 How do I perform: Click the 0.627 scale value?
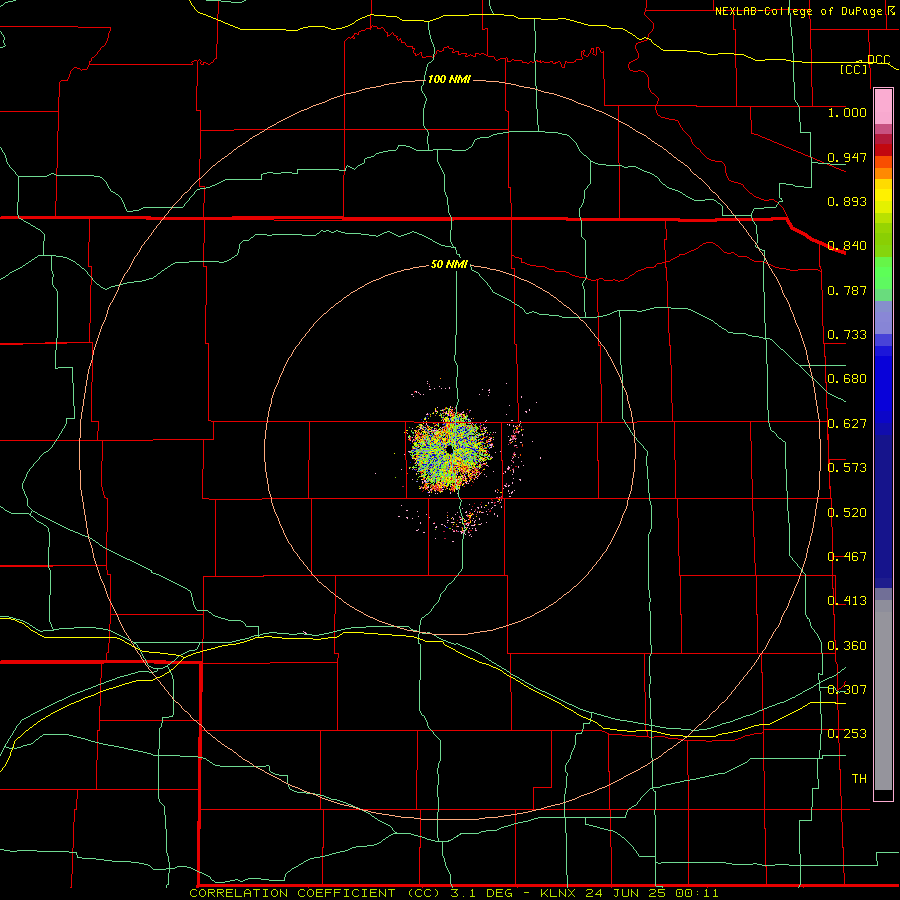pos(847,424)
